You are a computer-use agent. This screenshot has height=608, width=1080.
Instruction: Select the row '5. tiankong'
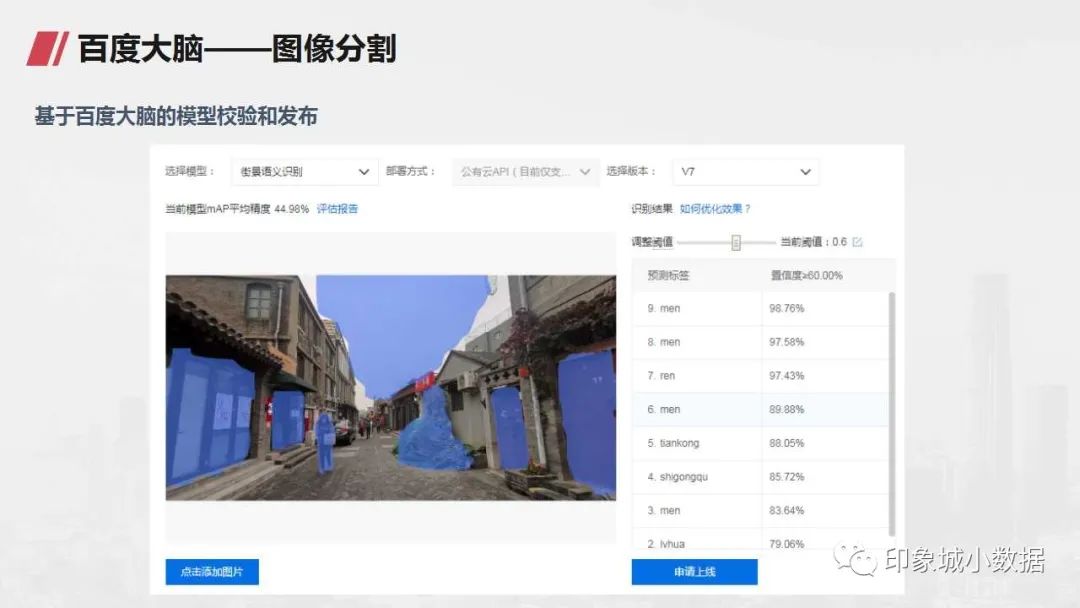pyautogui.click(x=760, y=443)
